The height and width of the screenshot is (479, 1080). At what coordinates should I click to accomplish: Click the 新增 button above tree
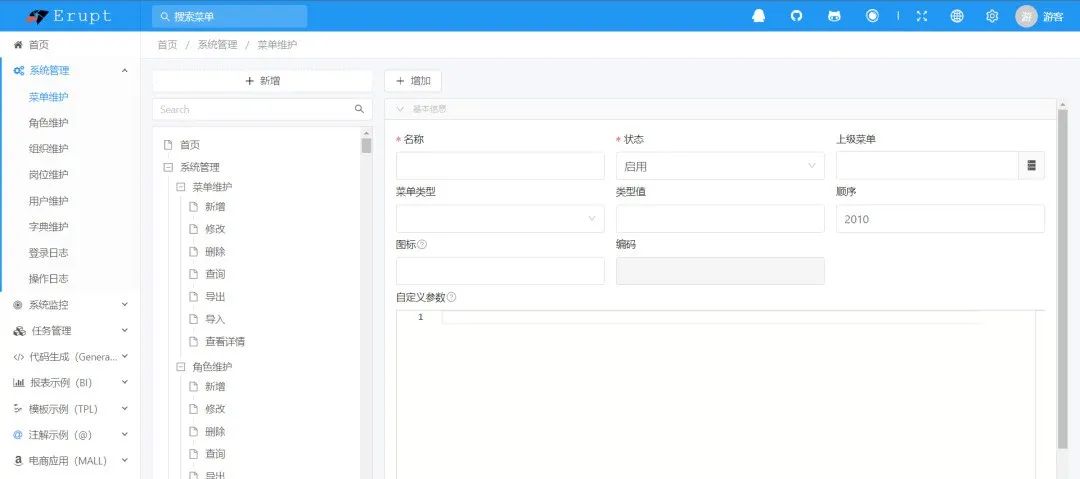(262, 81)
